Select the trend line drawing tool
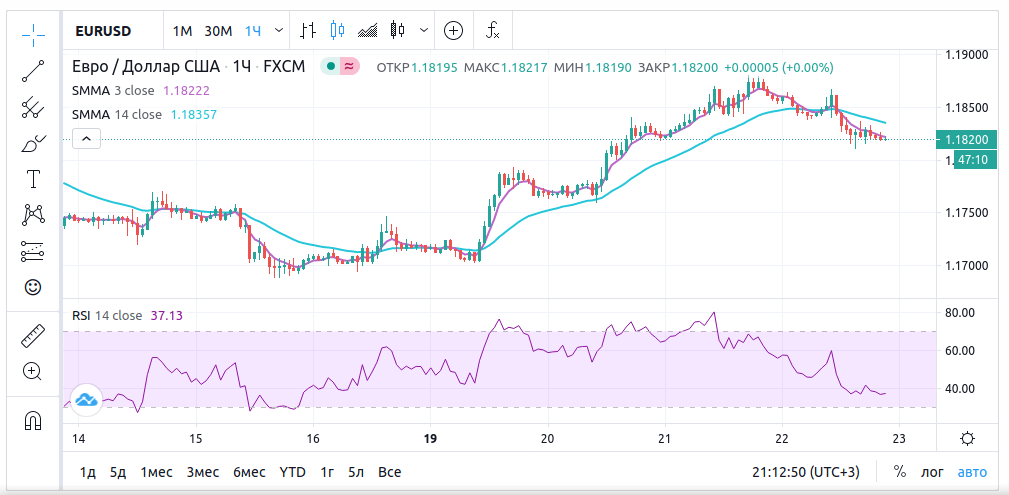The image size is (1009, 495). (33, 70)
